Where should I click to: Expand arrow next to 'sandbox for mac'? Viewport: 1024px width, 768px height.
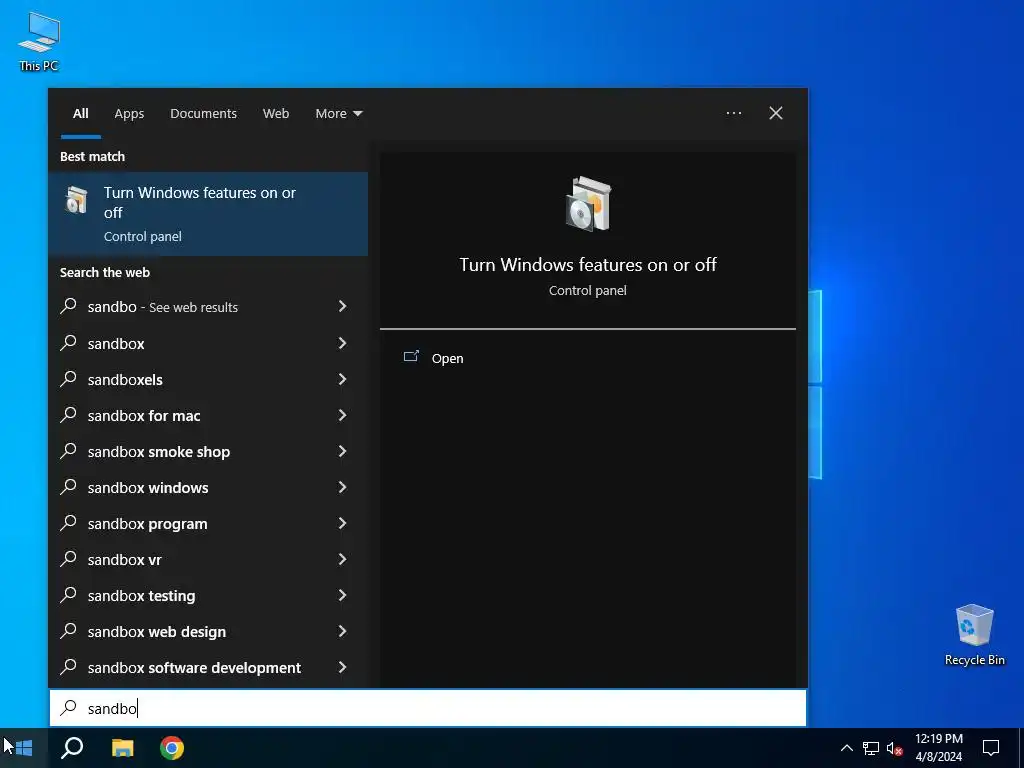point(342,415)
